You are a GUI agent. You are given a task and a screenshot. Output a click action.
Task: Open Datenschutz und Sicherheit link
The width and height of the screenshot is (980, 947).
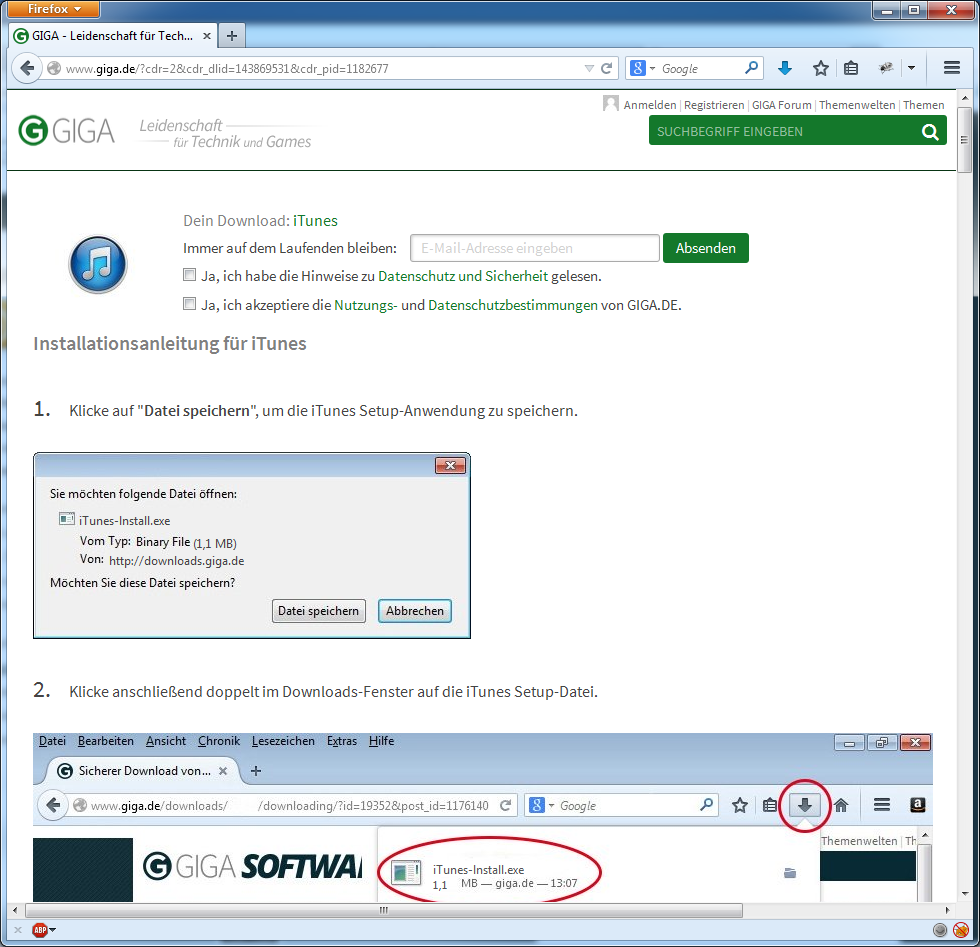[x=462, y=276]
